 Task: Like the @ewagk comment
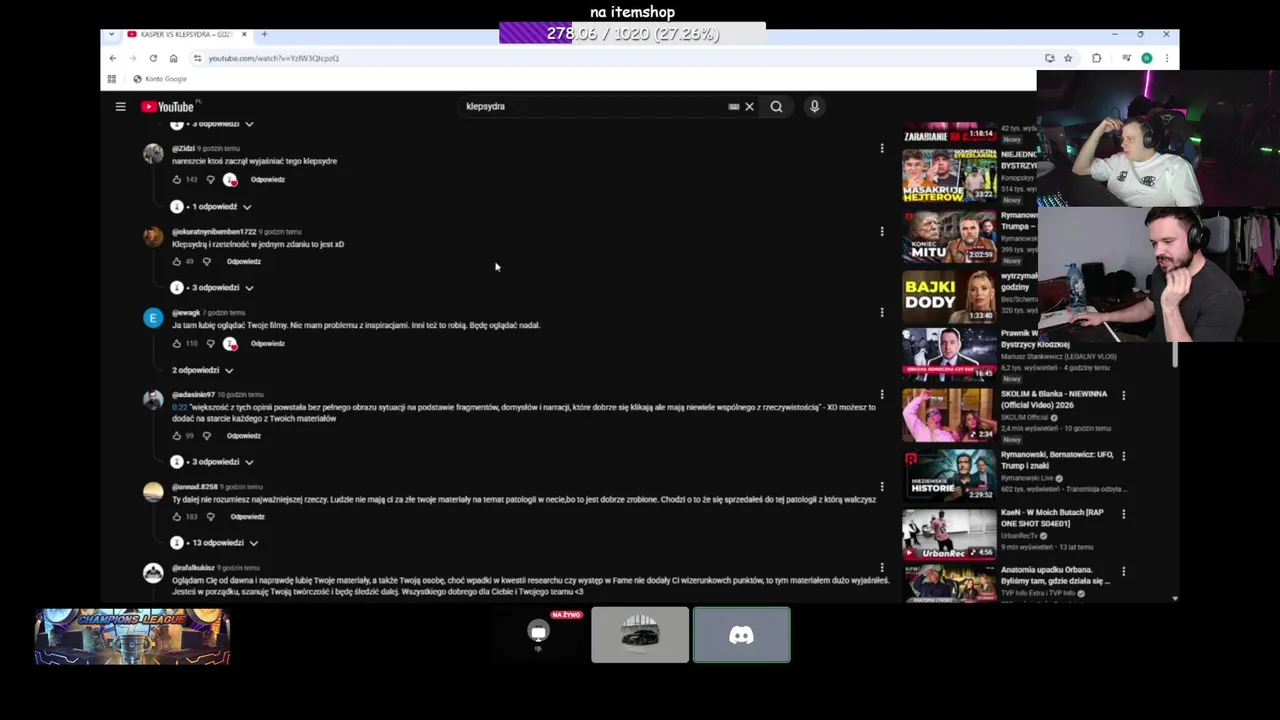(177, 344)
